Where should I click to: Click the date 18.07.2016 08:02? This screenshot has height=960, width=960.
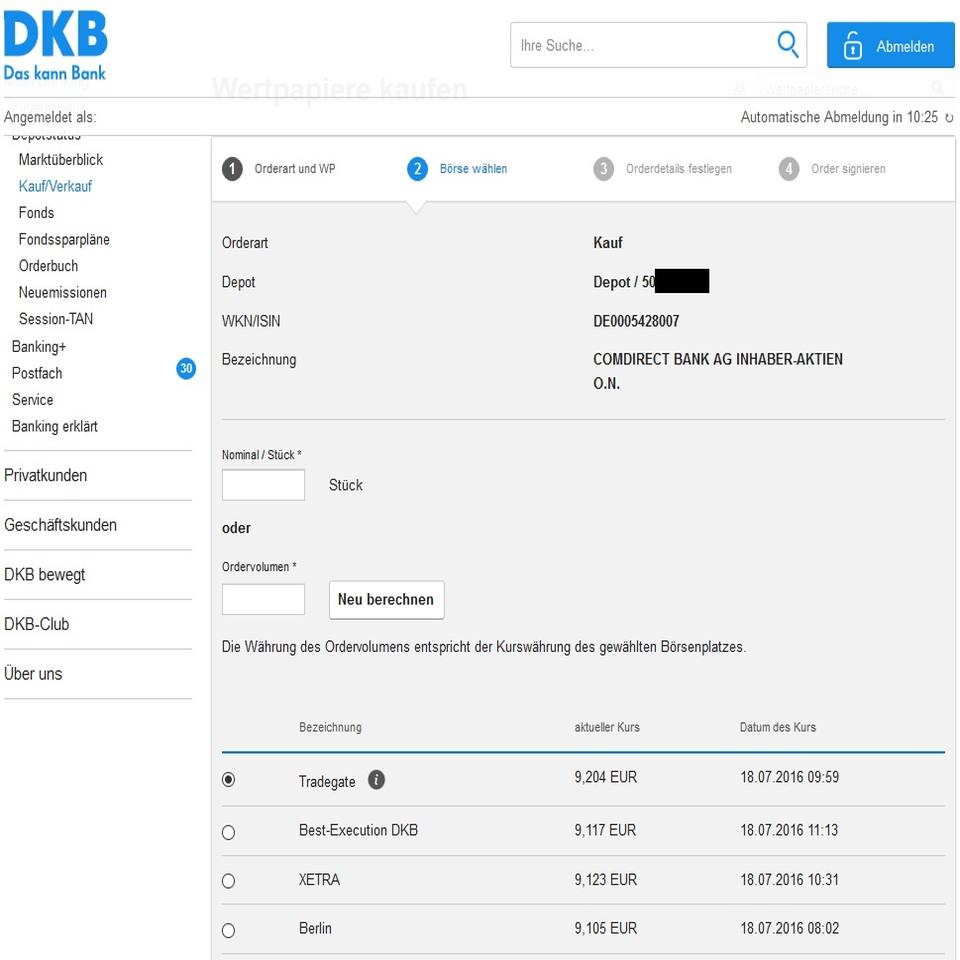(x=789, y=929)
